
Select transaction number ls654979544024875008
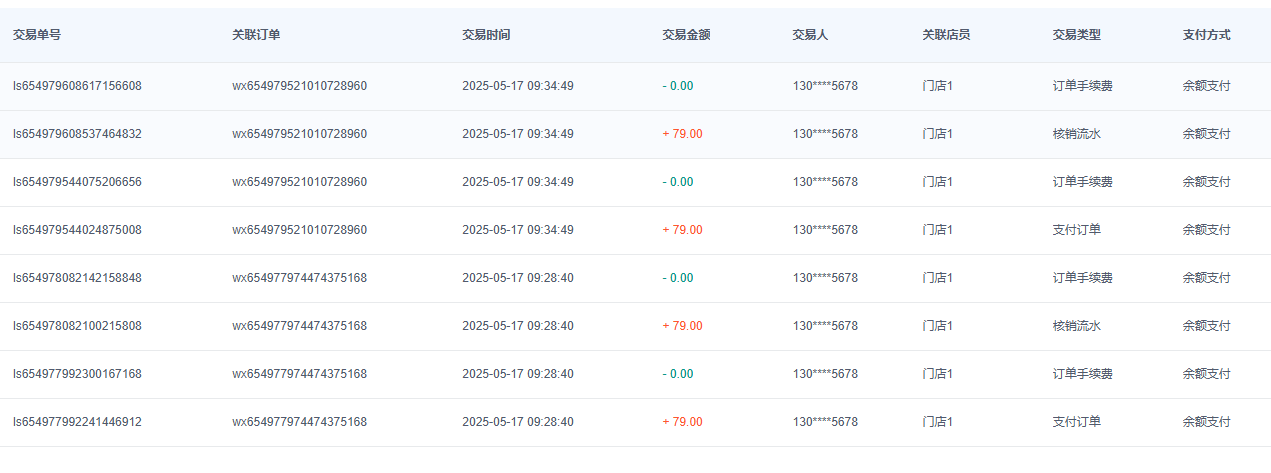click(77, 230)
